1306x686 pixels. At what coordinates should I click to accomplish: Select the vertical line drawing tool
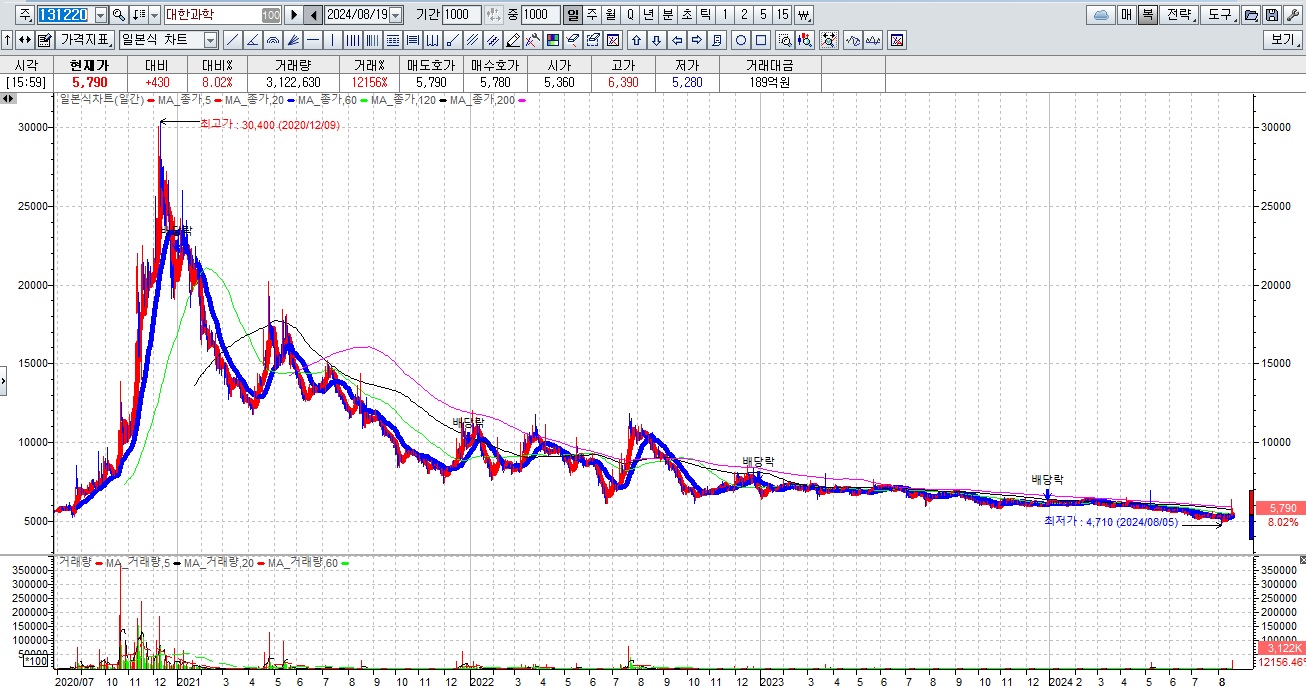[333, 40]
